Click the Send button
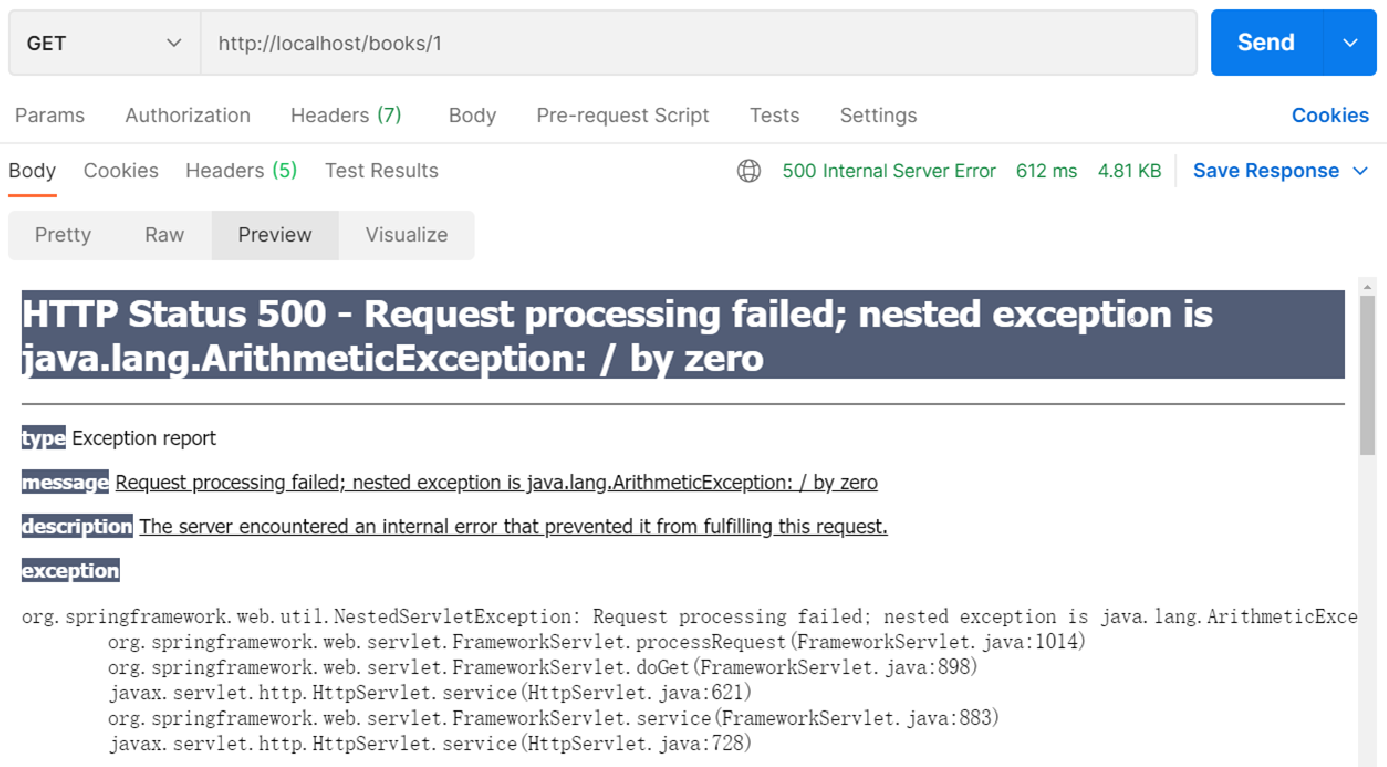 click(x=1266, y=43)
